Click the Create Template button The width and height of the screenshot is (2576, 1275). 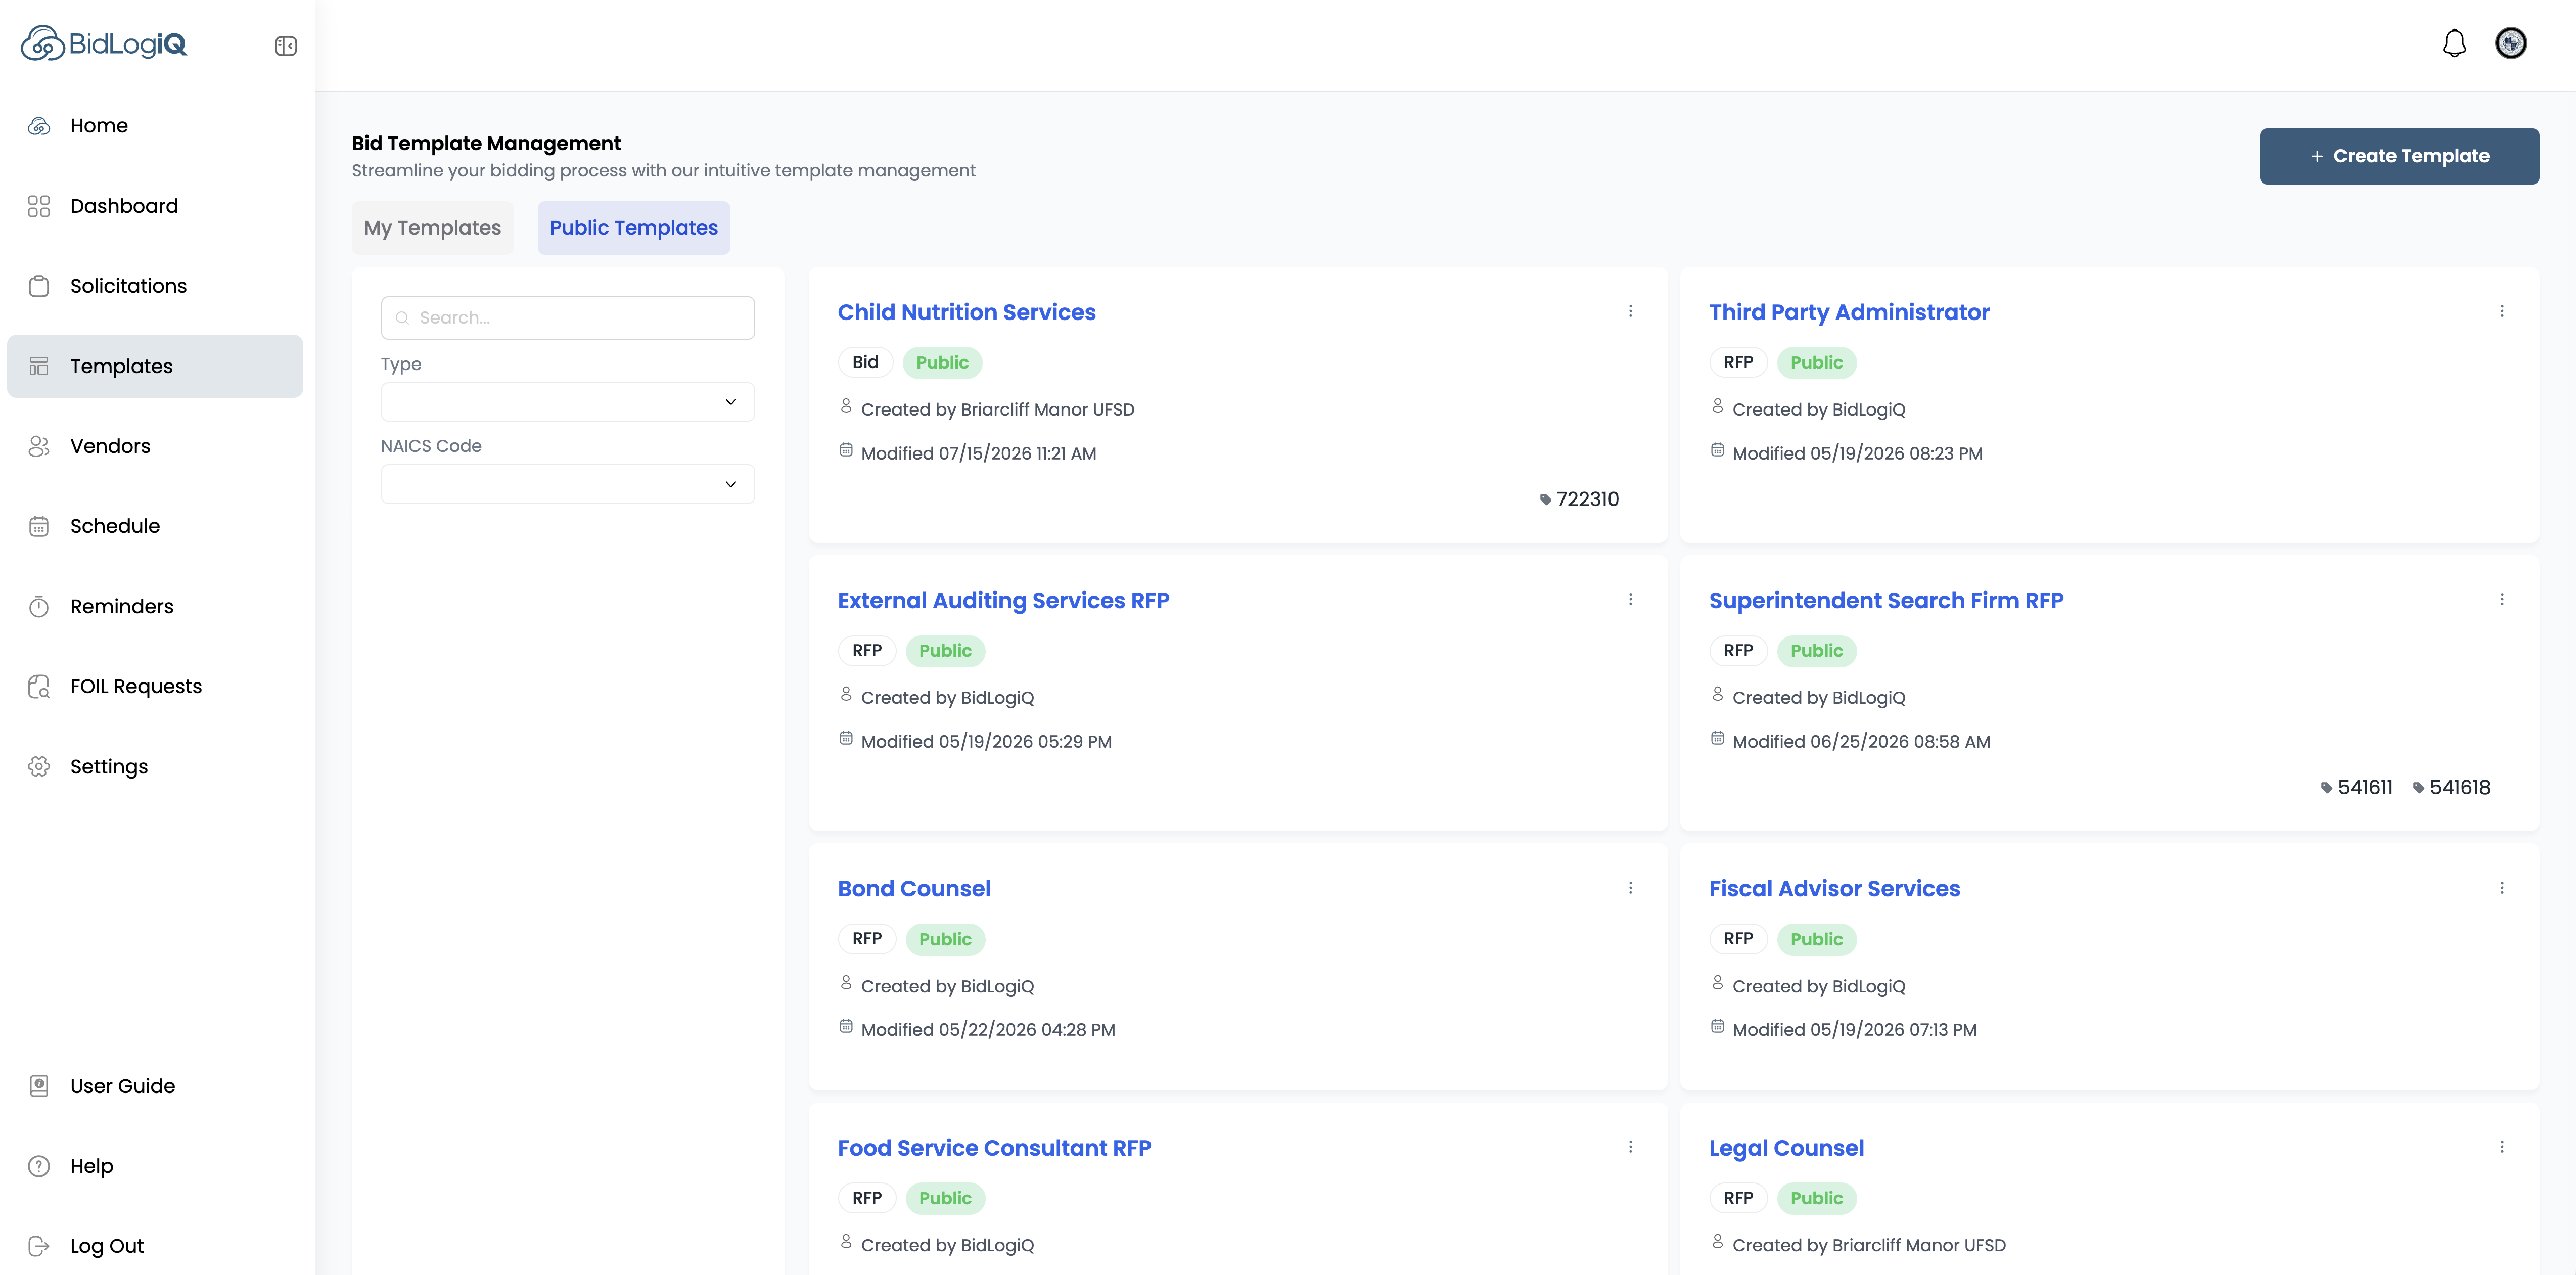click(x=2399, y=156)
